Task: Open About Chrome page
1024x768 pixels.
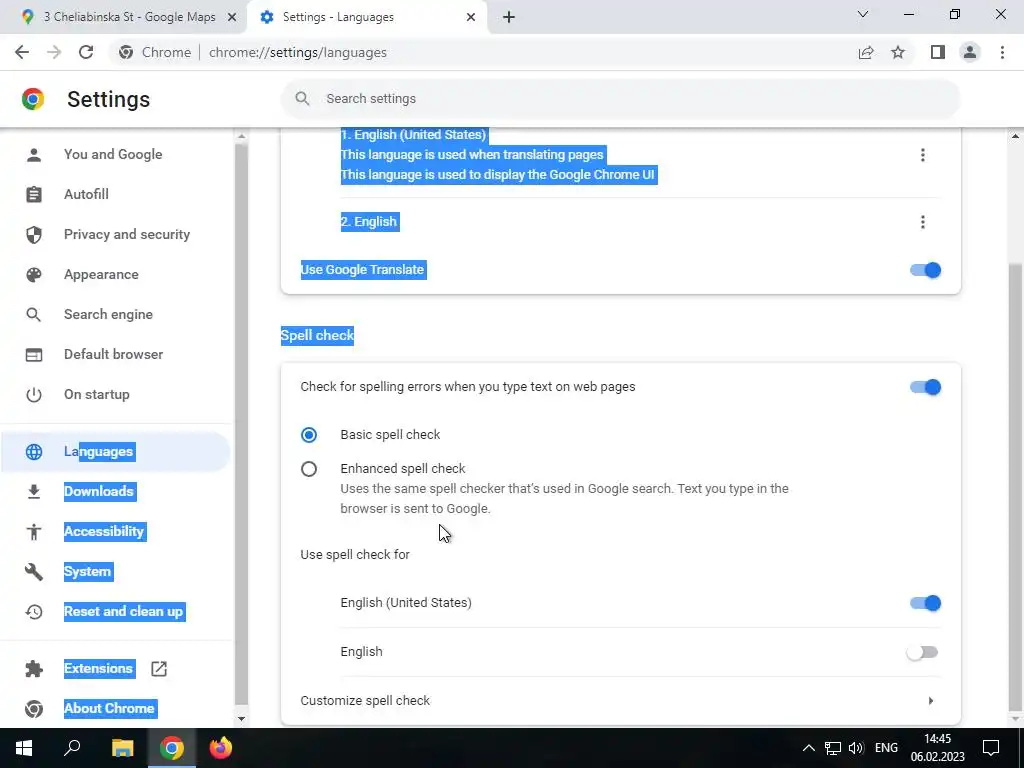Action: point(109,708)
